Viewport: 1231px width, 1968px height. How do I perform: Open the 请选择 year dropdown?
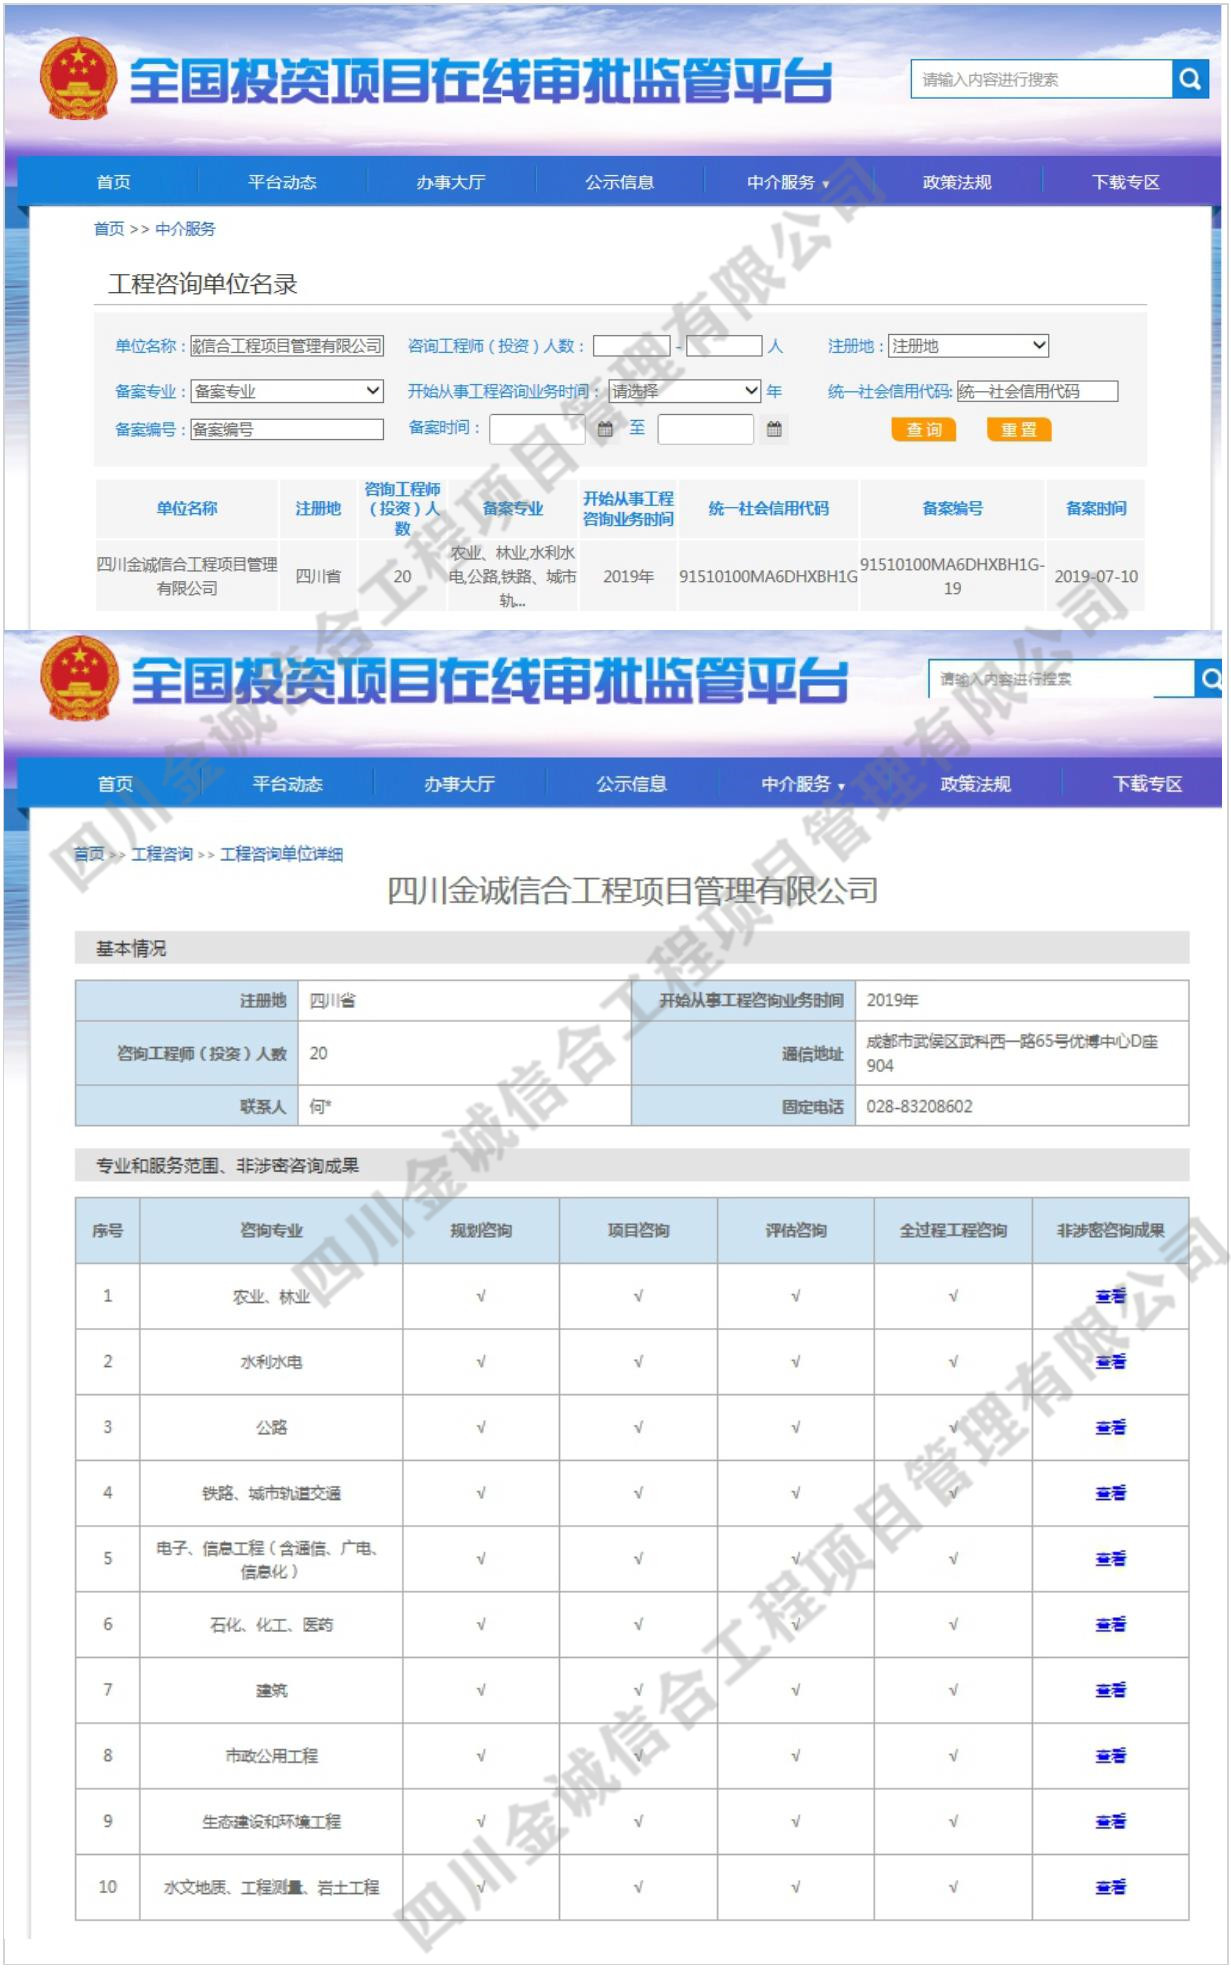pyautogui.click(x=685, y=391)
